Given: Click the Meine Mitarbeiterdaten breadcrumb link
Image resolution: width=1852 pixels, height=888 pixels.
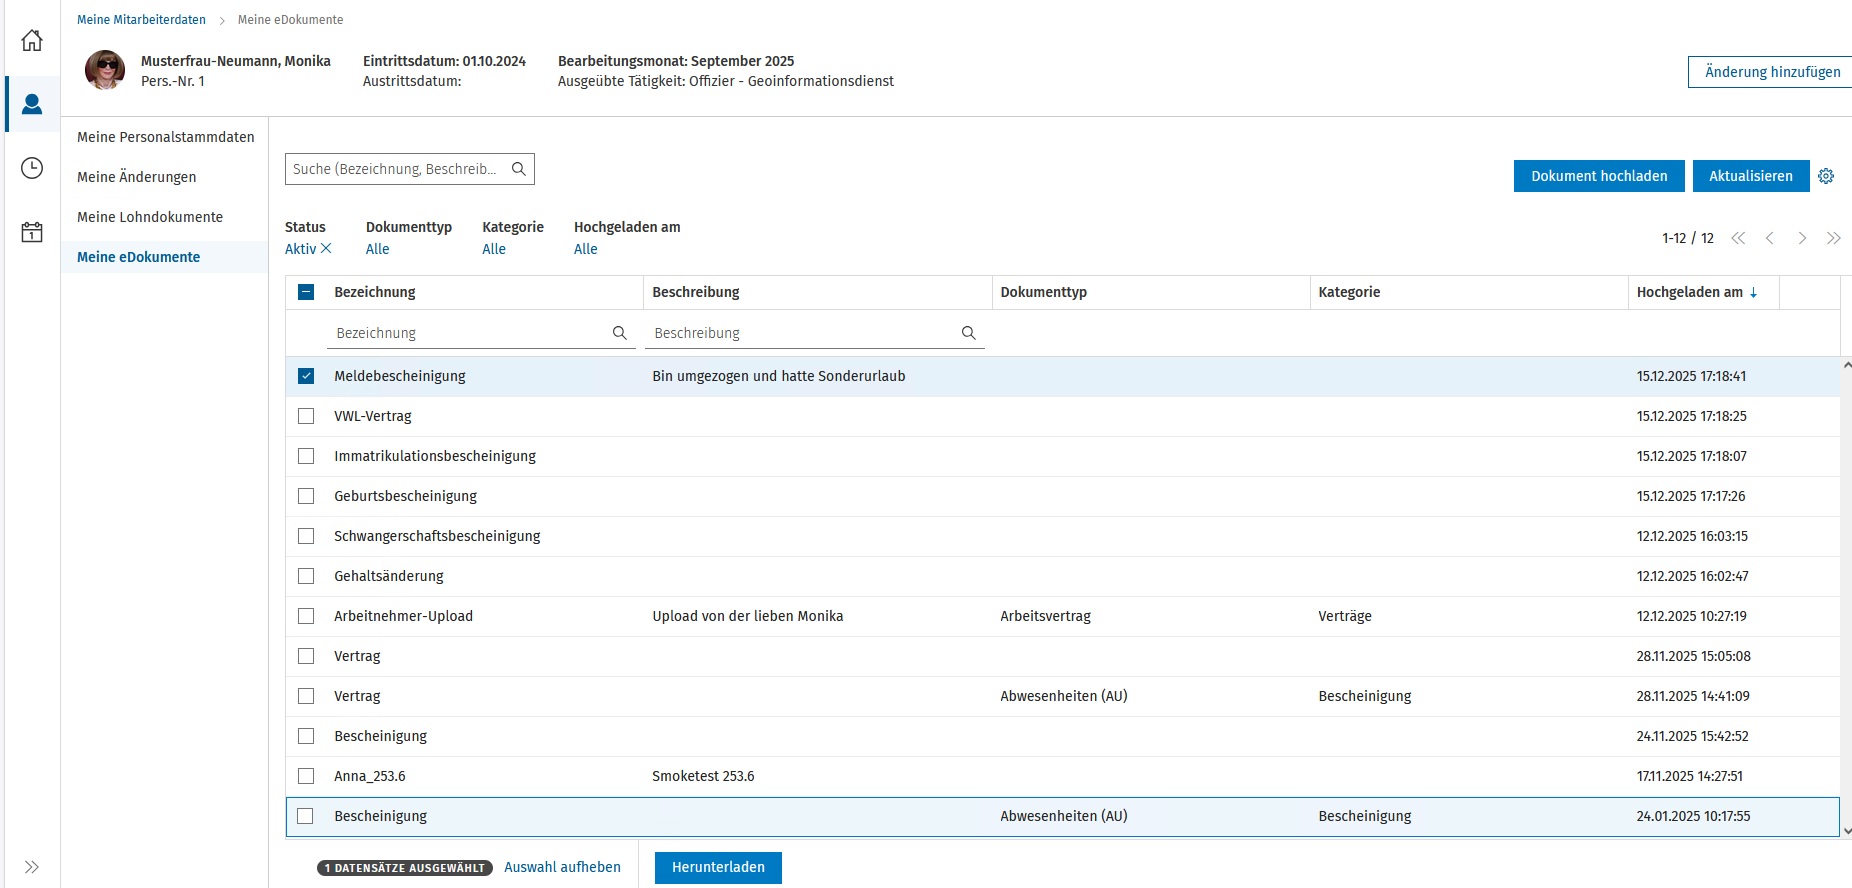Looking at the screenshot, I should (x=141, y=20).
